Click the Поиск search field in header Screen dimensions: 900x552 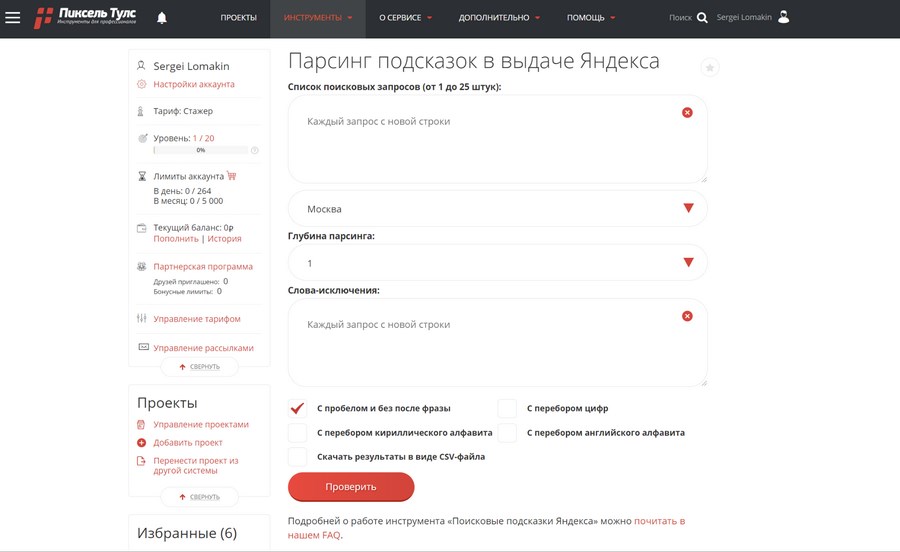coord(680,18)
